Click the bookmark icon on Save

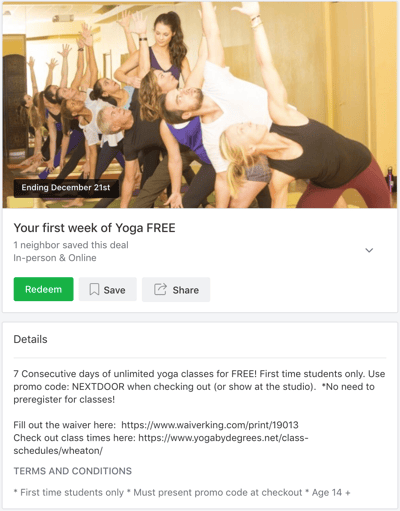[94, 289]
